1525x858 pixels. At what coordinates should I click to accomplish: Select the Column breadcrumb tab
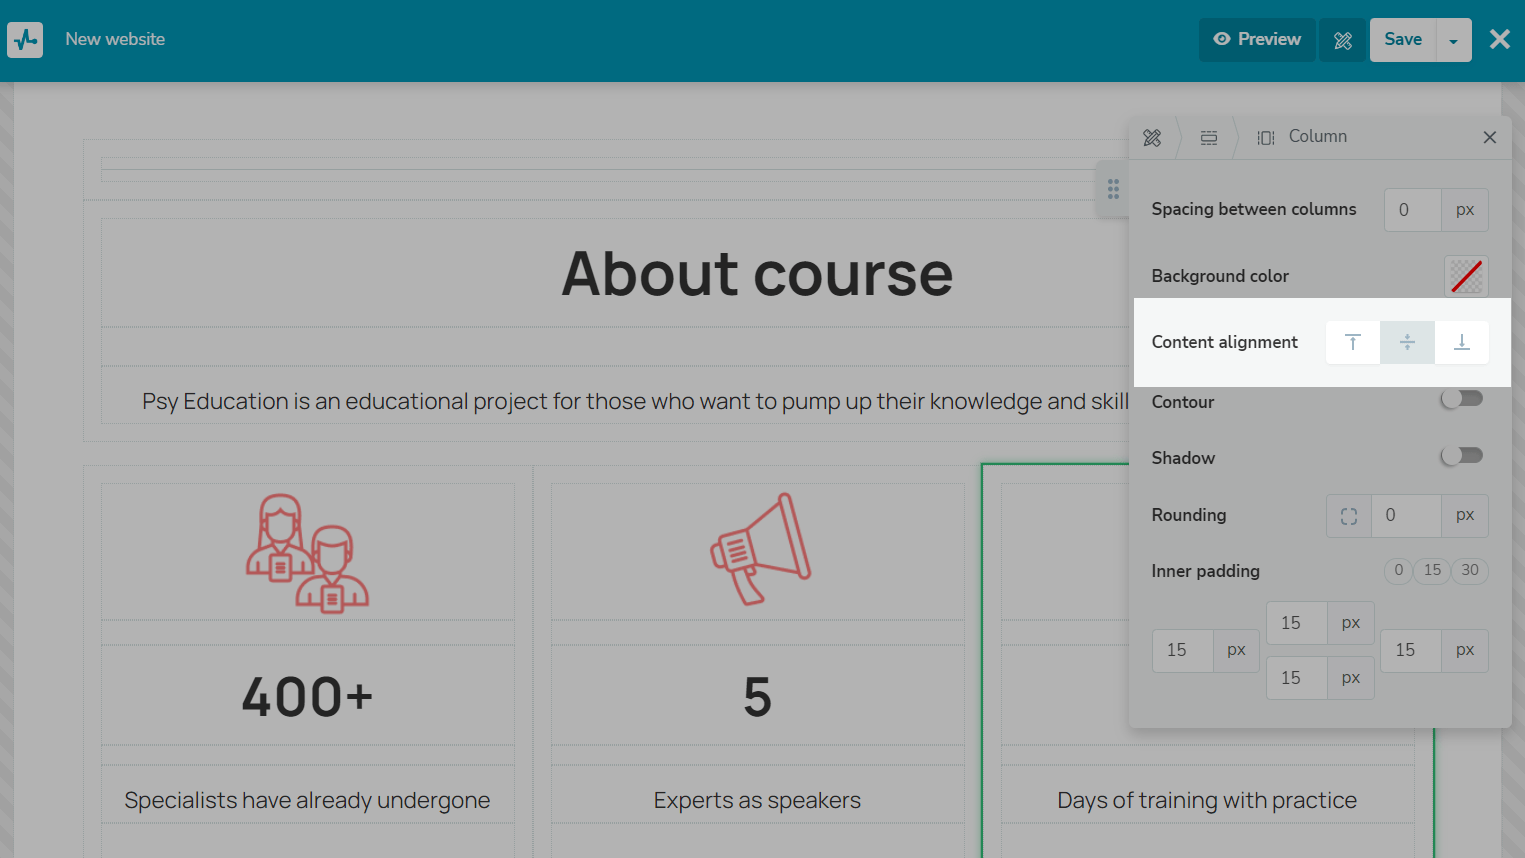(x=1303, y=137)
